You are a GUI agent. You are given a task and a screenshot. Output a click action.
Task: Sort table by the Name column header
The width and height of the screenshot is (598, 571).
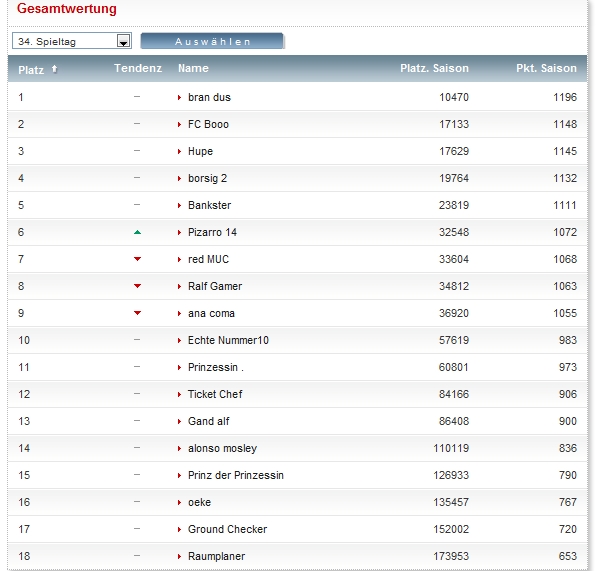[x=193, y=68]
